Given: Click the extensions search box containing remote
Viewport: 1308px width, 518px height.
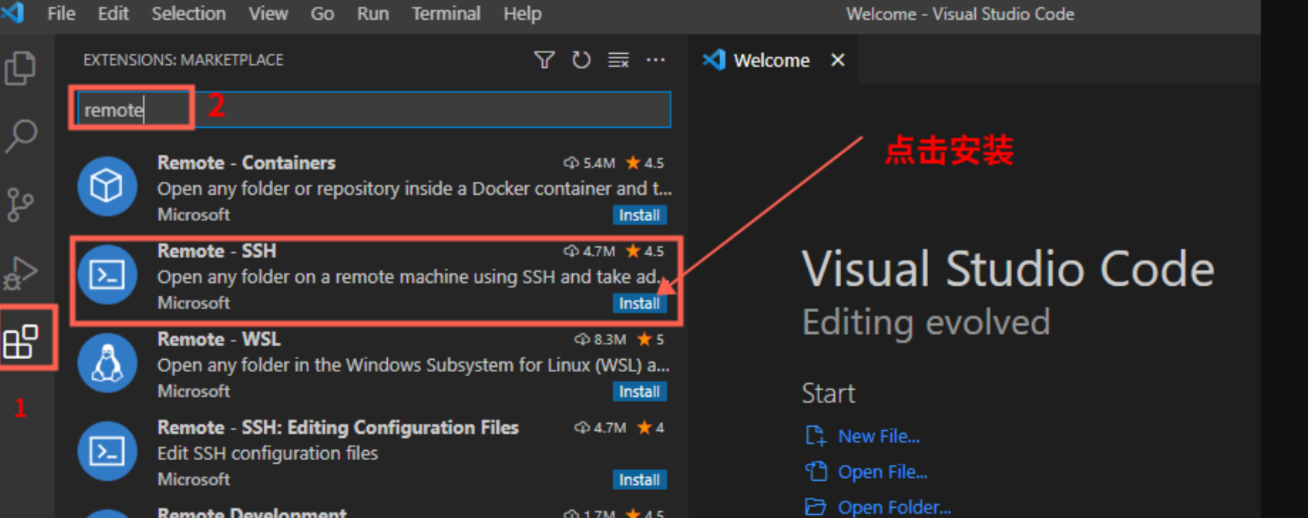Looking at the screenshot, I should [374, 110].
